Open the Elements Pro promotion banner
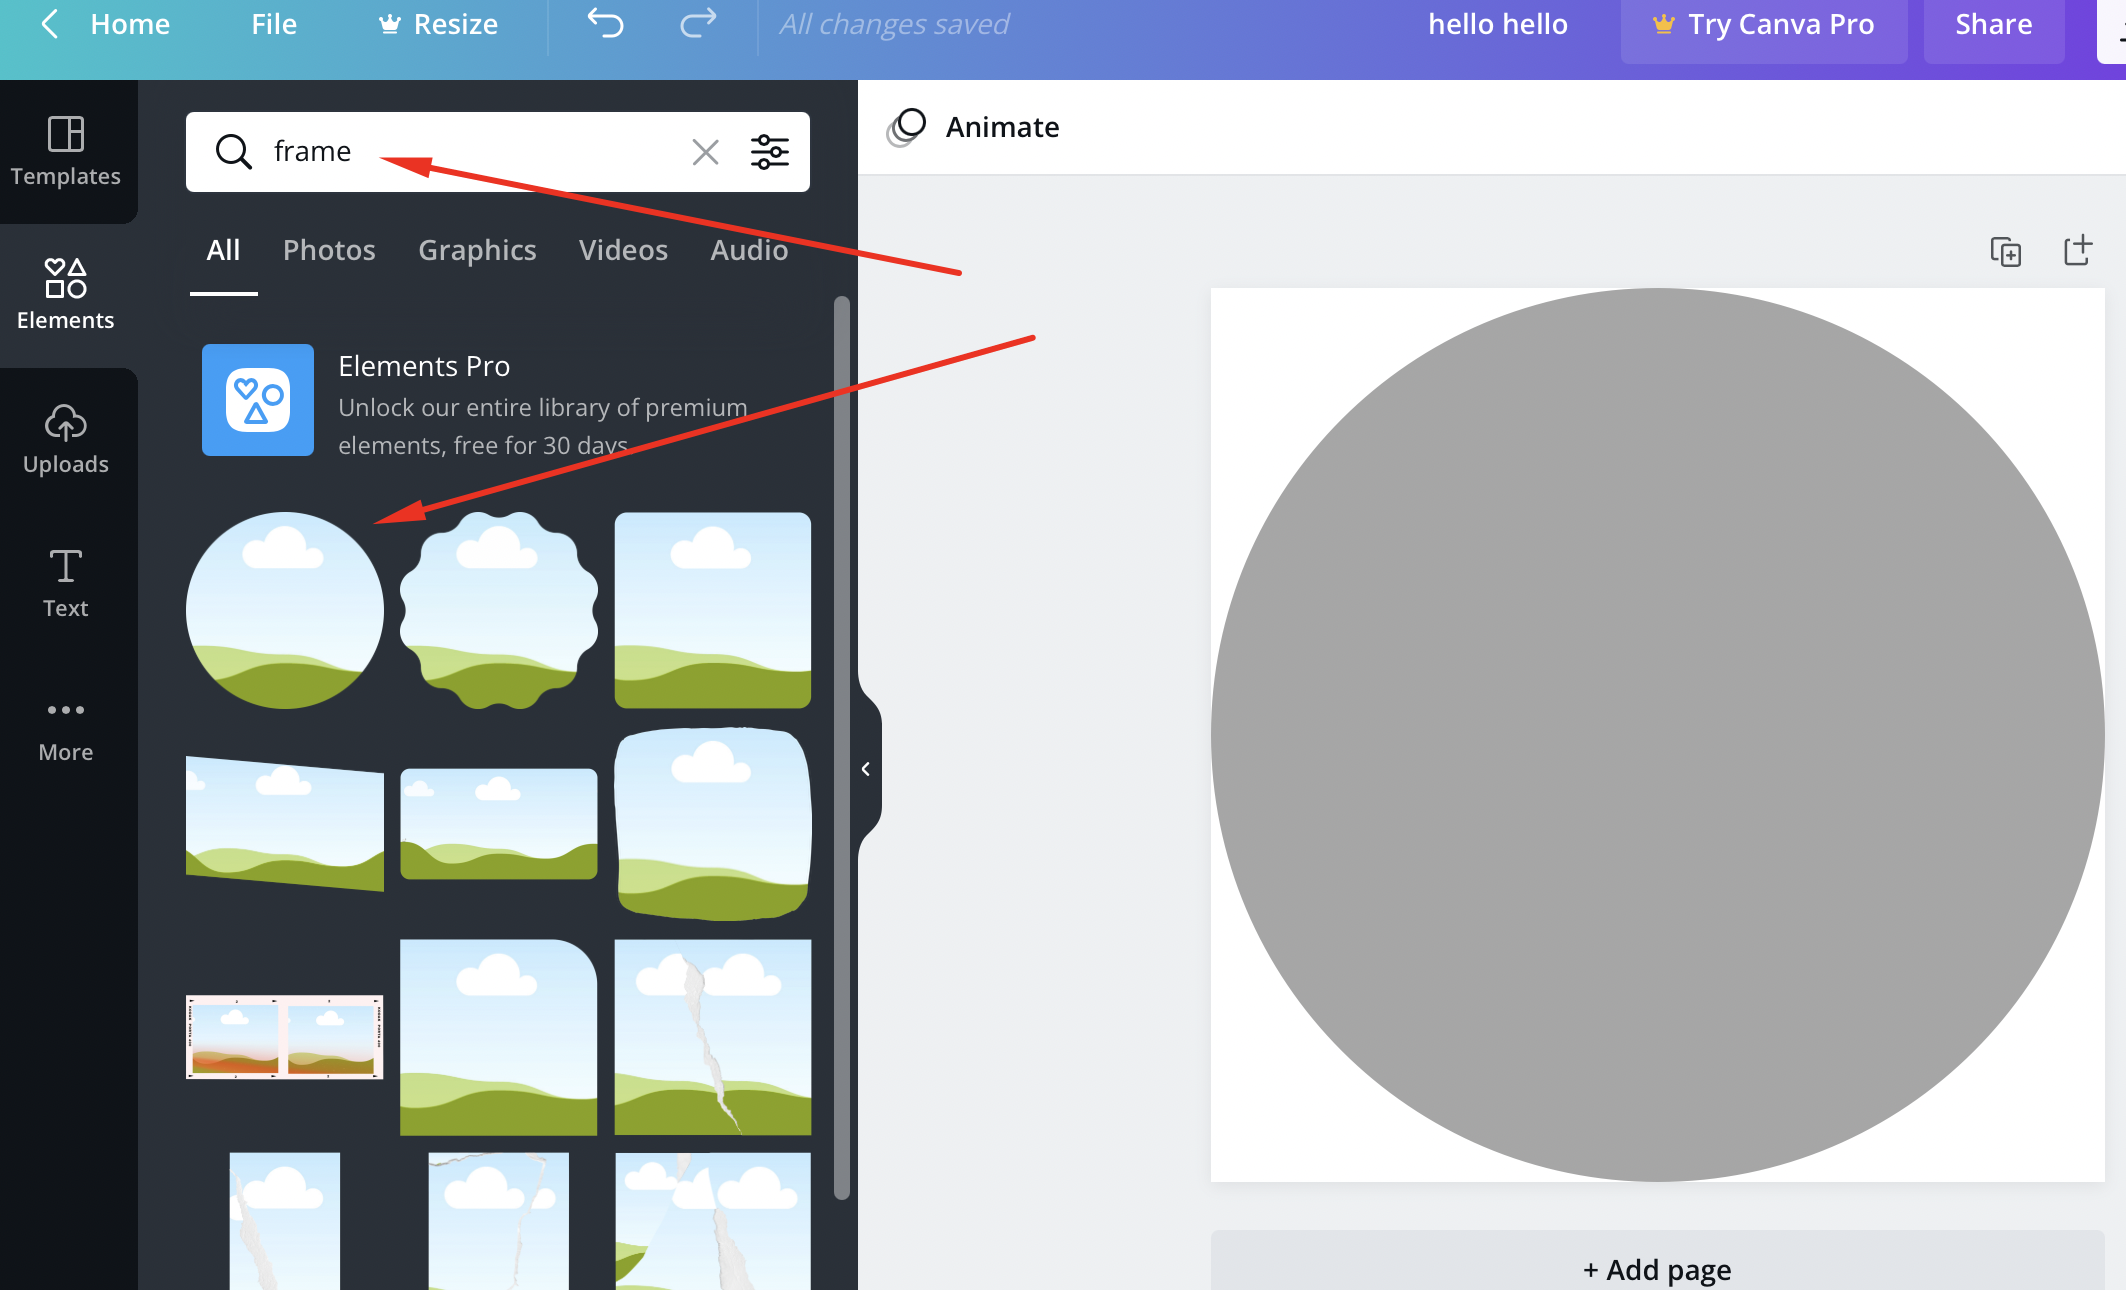 click(500, 402)
